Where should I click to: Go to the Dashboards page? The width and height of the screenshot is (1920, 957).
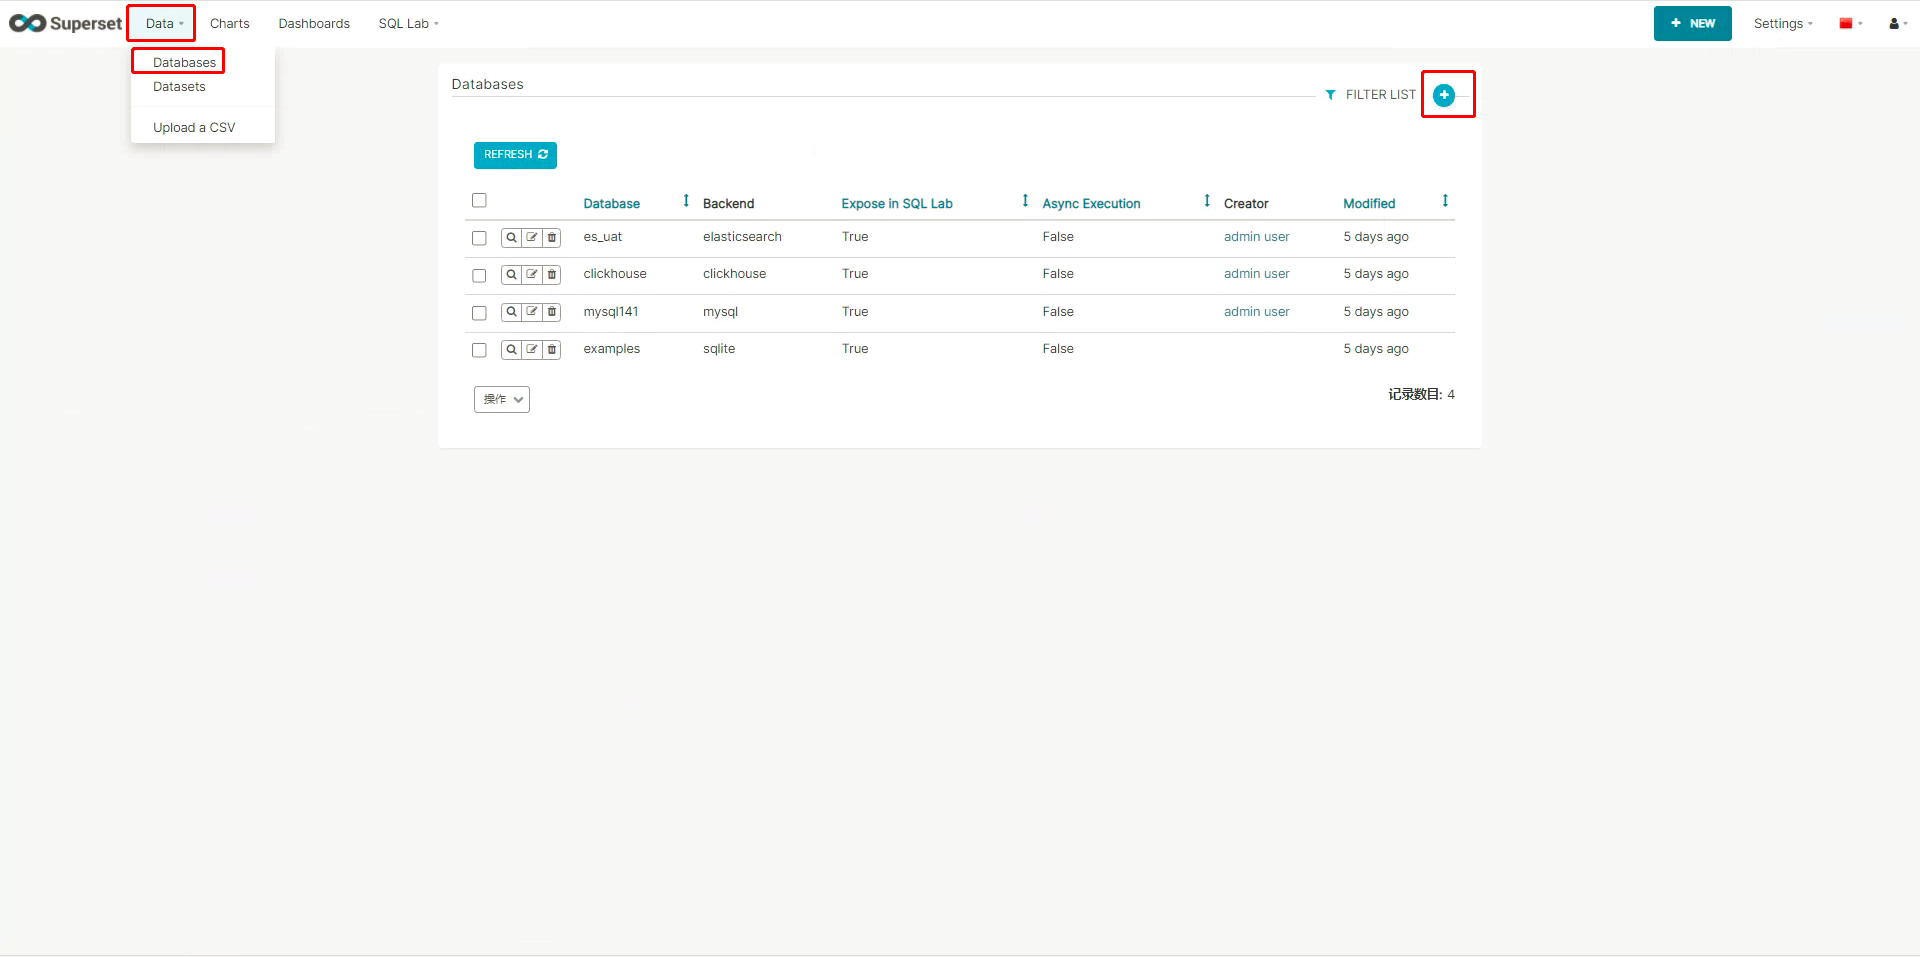[314, 23]
